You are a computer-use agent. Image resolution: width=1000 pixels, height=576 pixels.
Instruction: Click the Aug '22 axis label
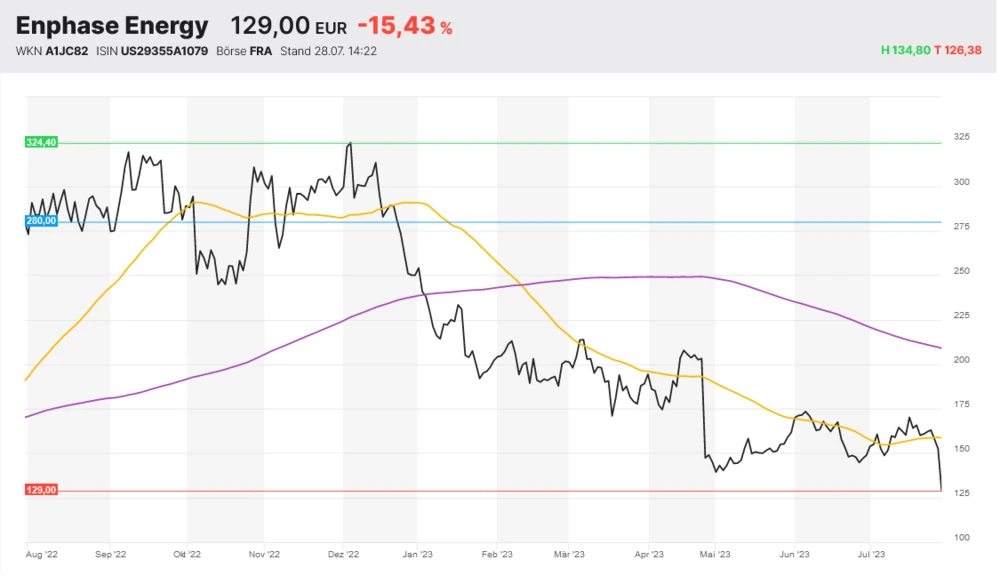40,552
